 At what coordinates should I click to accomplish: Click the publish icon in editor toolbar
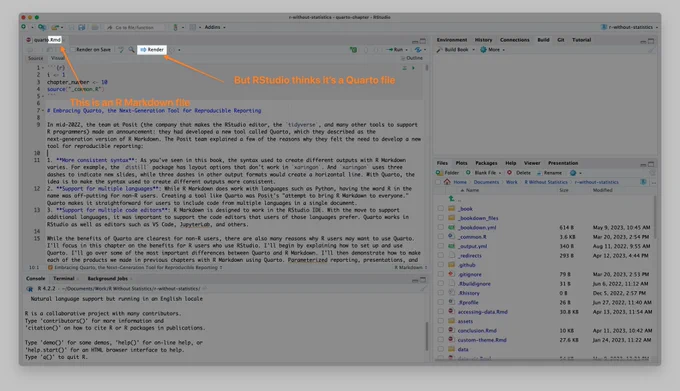point(418,50)
